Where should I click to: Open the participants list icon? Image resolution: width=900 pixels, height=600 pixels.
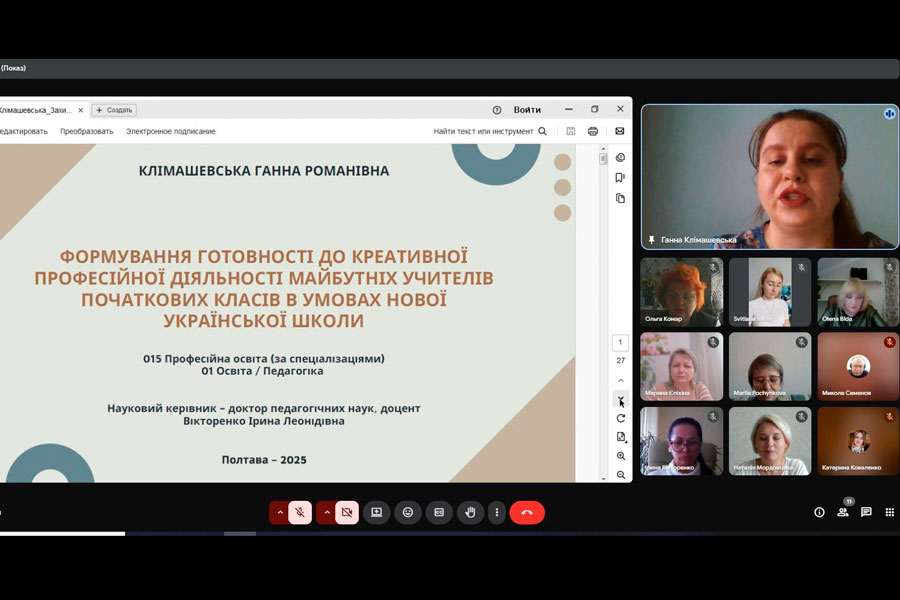(843, 512)
